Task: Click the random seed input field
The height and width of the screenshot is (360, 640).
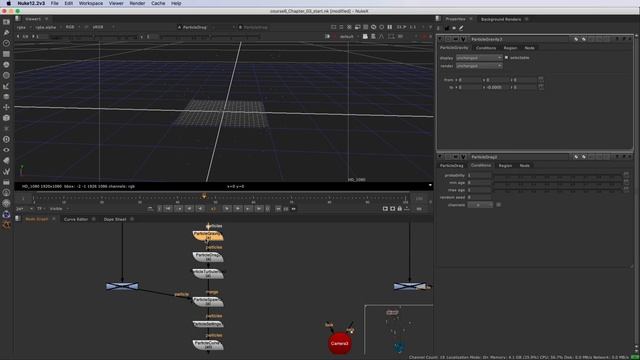Action: [479, 197]
